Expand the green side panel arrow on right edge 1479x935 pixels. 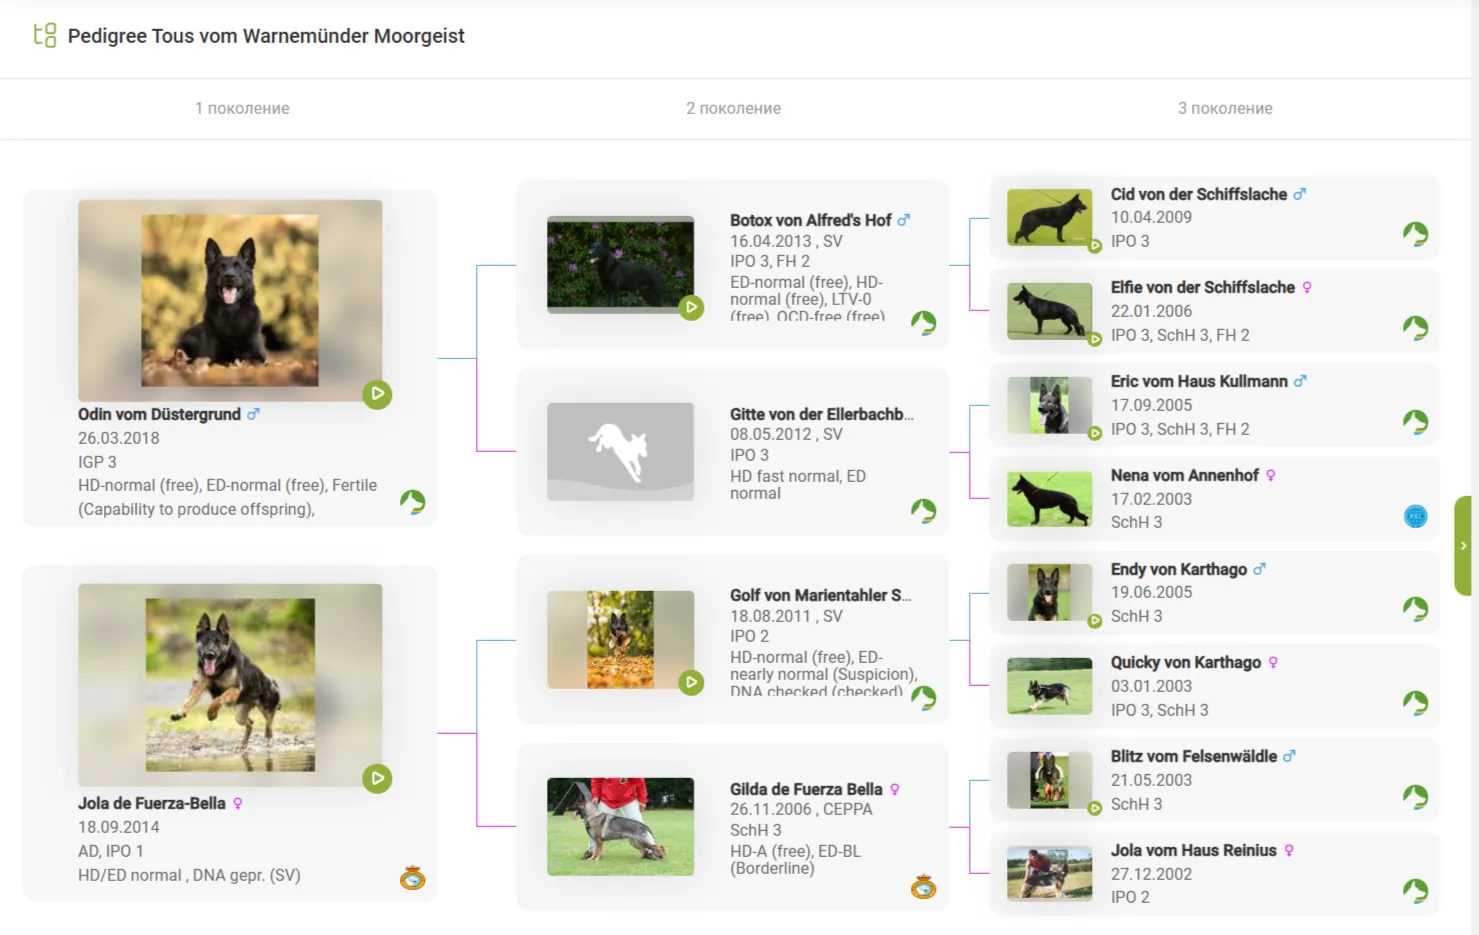coord(1464,546)
